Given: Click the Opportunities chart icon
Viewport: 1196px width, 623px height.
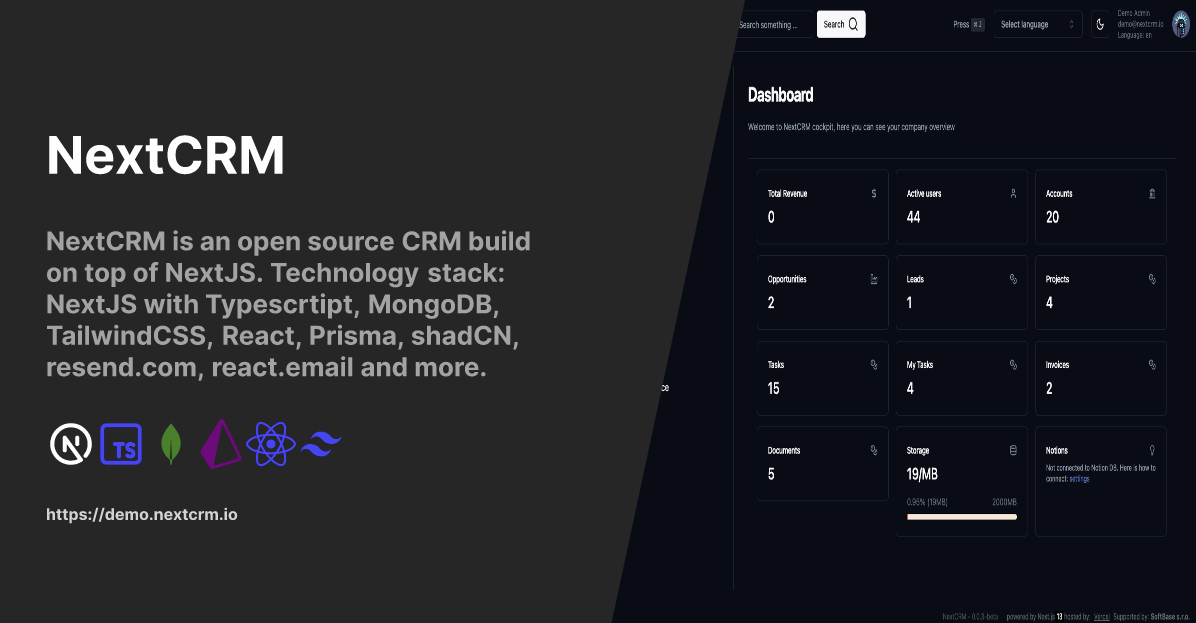Looking at the screenshot, I should (x=874, y=279).
